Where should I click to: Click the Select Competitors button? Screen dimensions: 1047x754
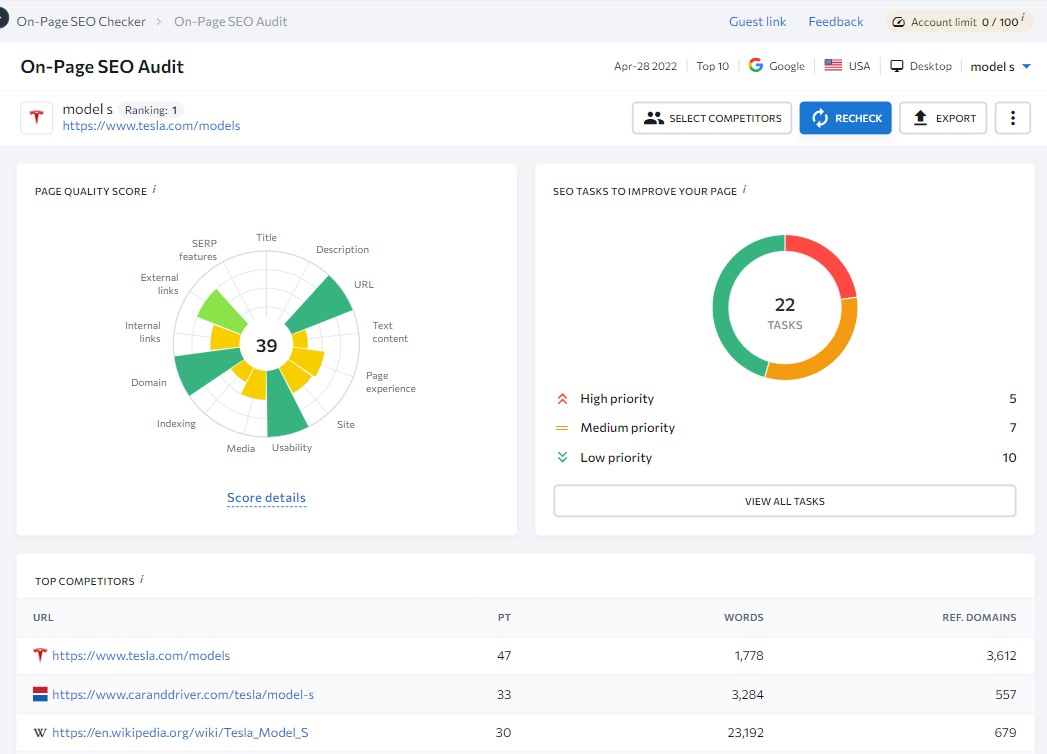(x=712, y=118)
